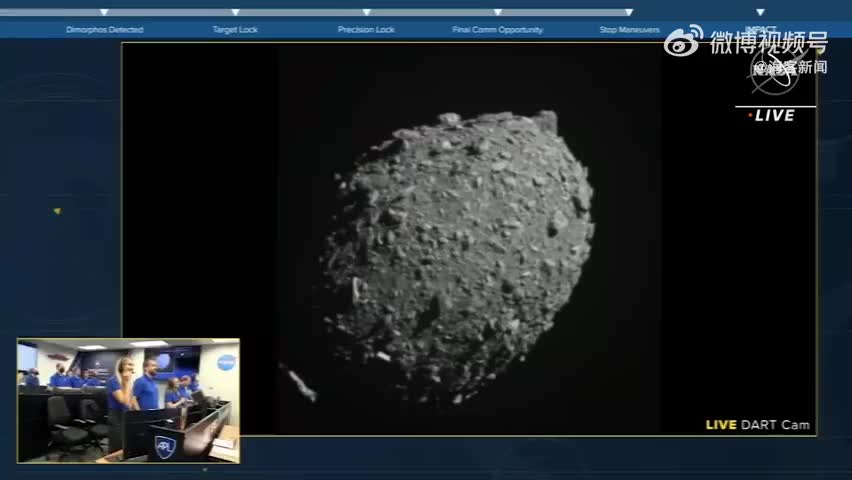Select the 'Precision Lock' label
852x480 pixels.
pos(366,30)
